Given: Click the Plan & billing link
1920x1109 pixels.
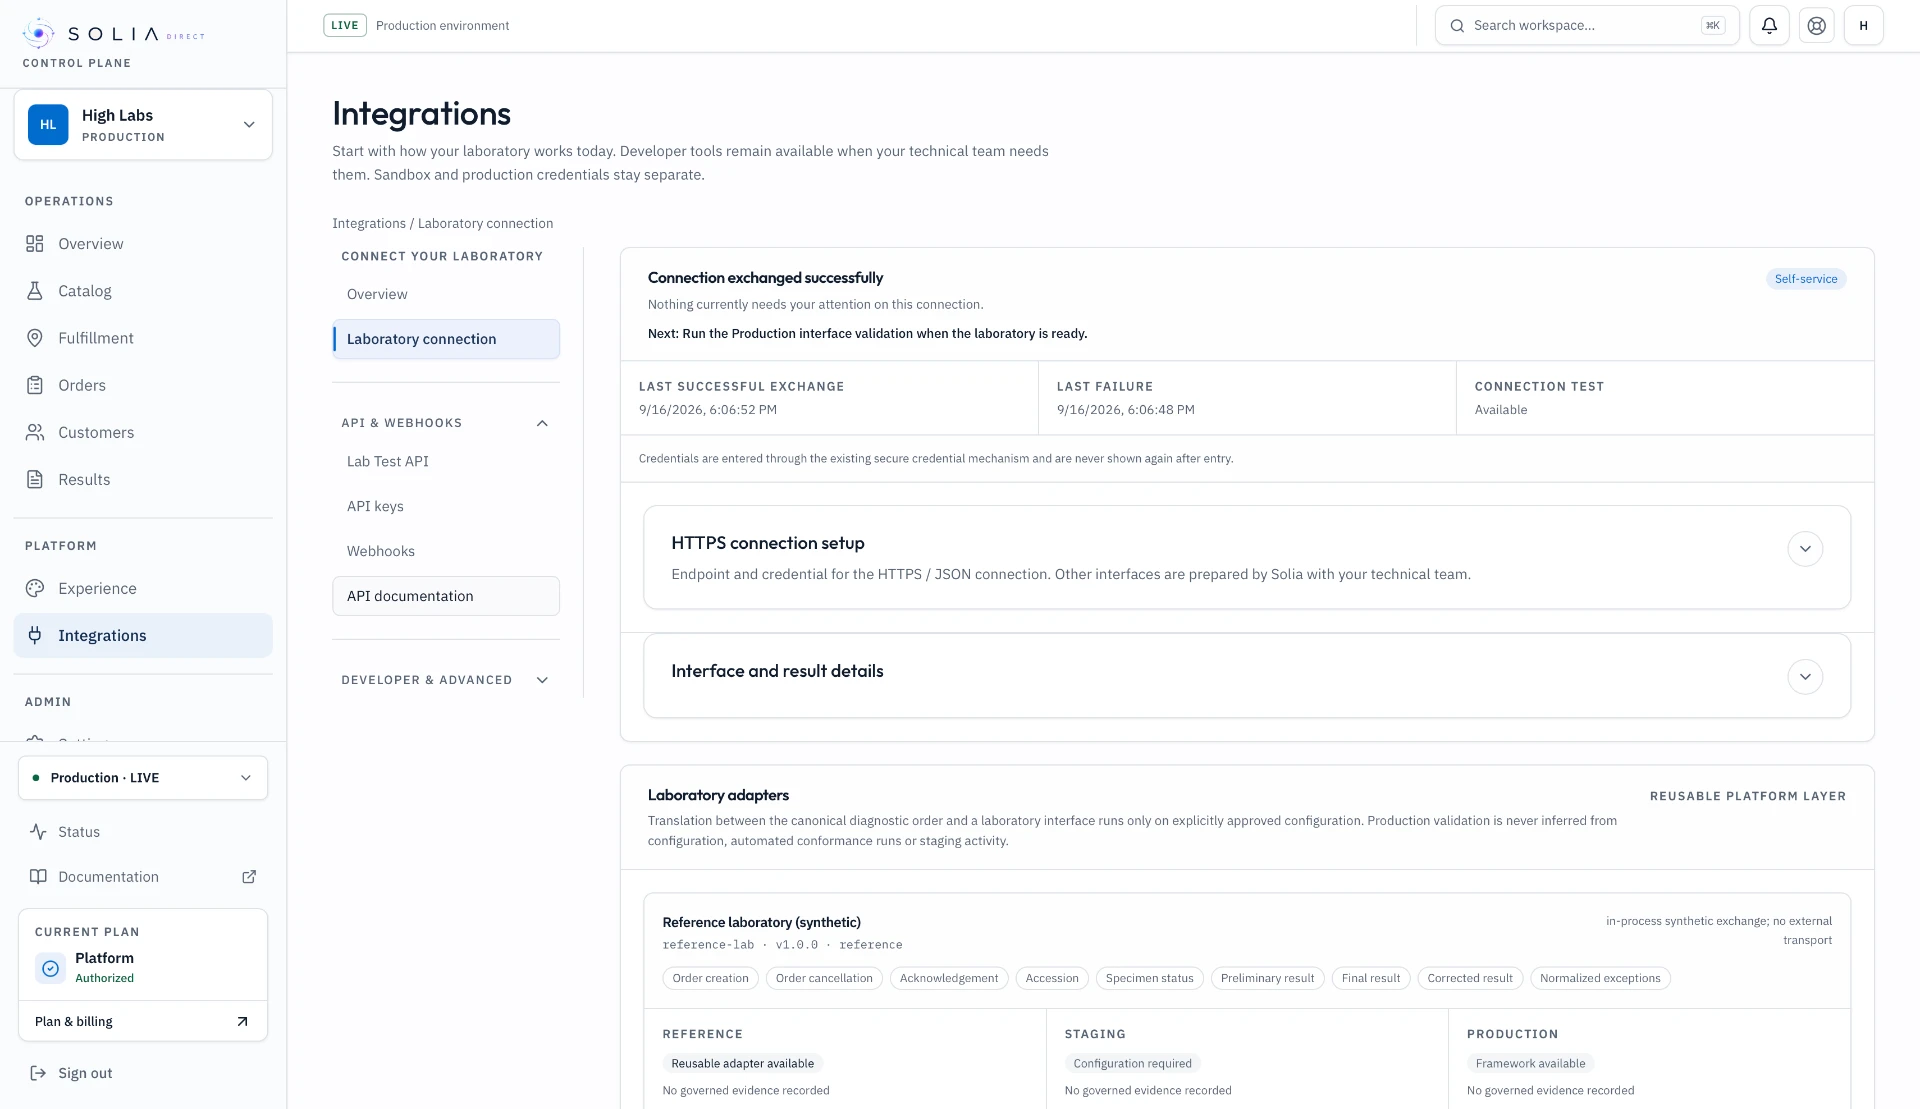Looking at the screenshot, I should [143, 1021].
